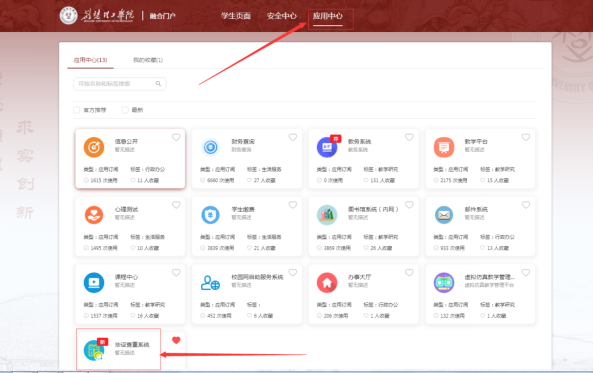Screen dimensions: 593x373
Task: Favorite the 校园网自助服务系统 app with its heart
Action: pos(293,273)
